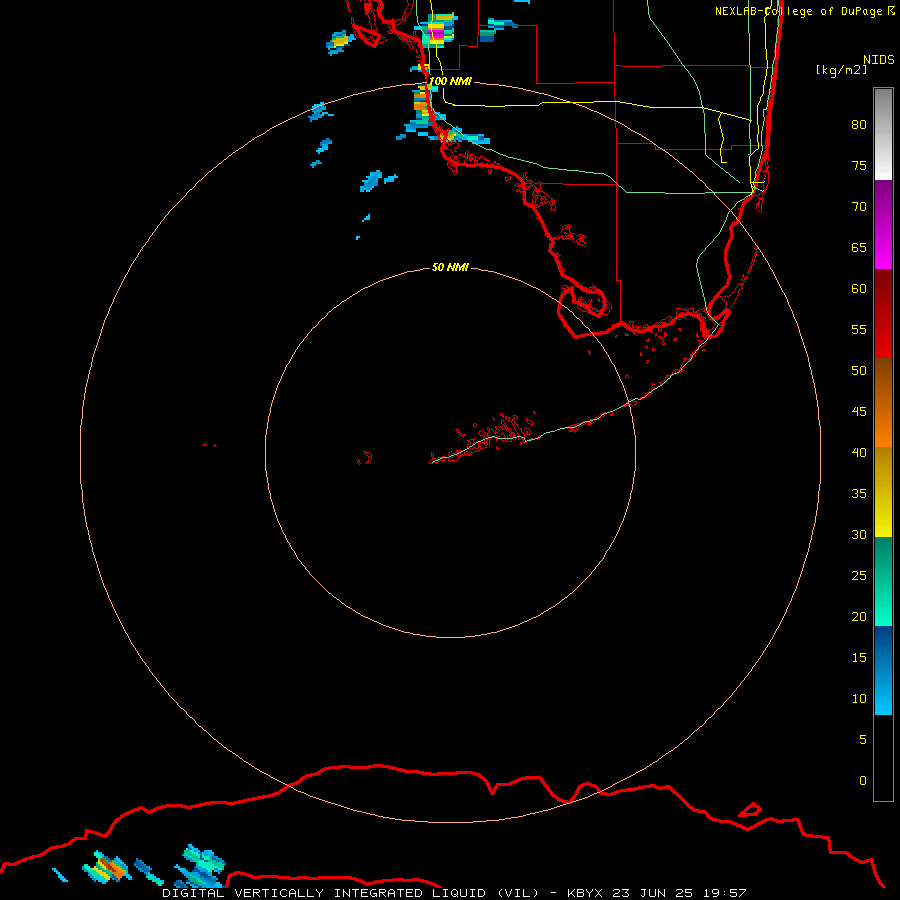Viewport: 900px width, 900px height.
Task: Click the value 80 on the color scale
Action: 859,125
